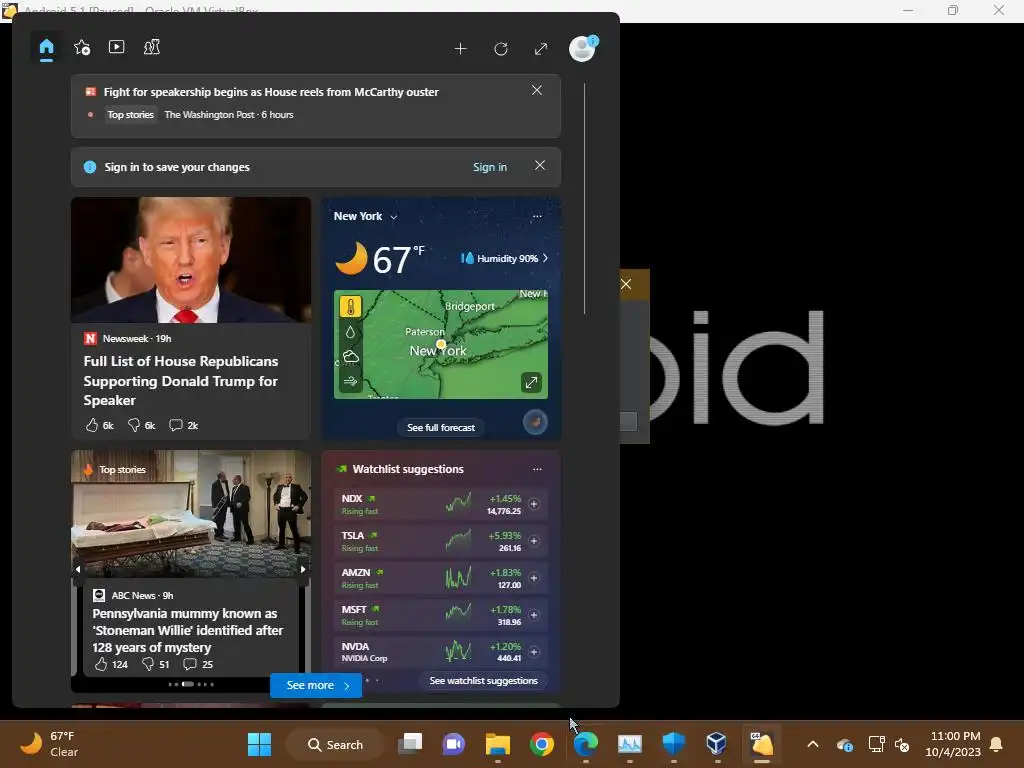Open the Donald Trump article image
The height and width of the screenshot is (768, 1024).
[191, 260]
